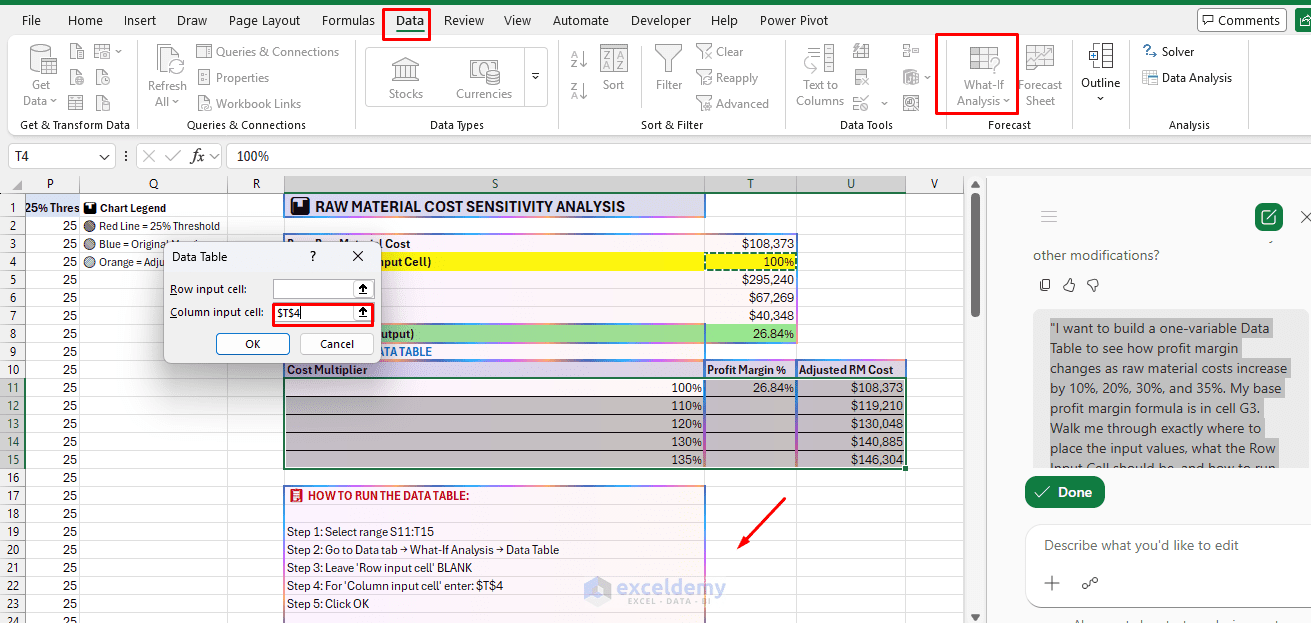Close the Data Table dialog

point(358,257)
